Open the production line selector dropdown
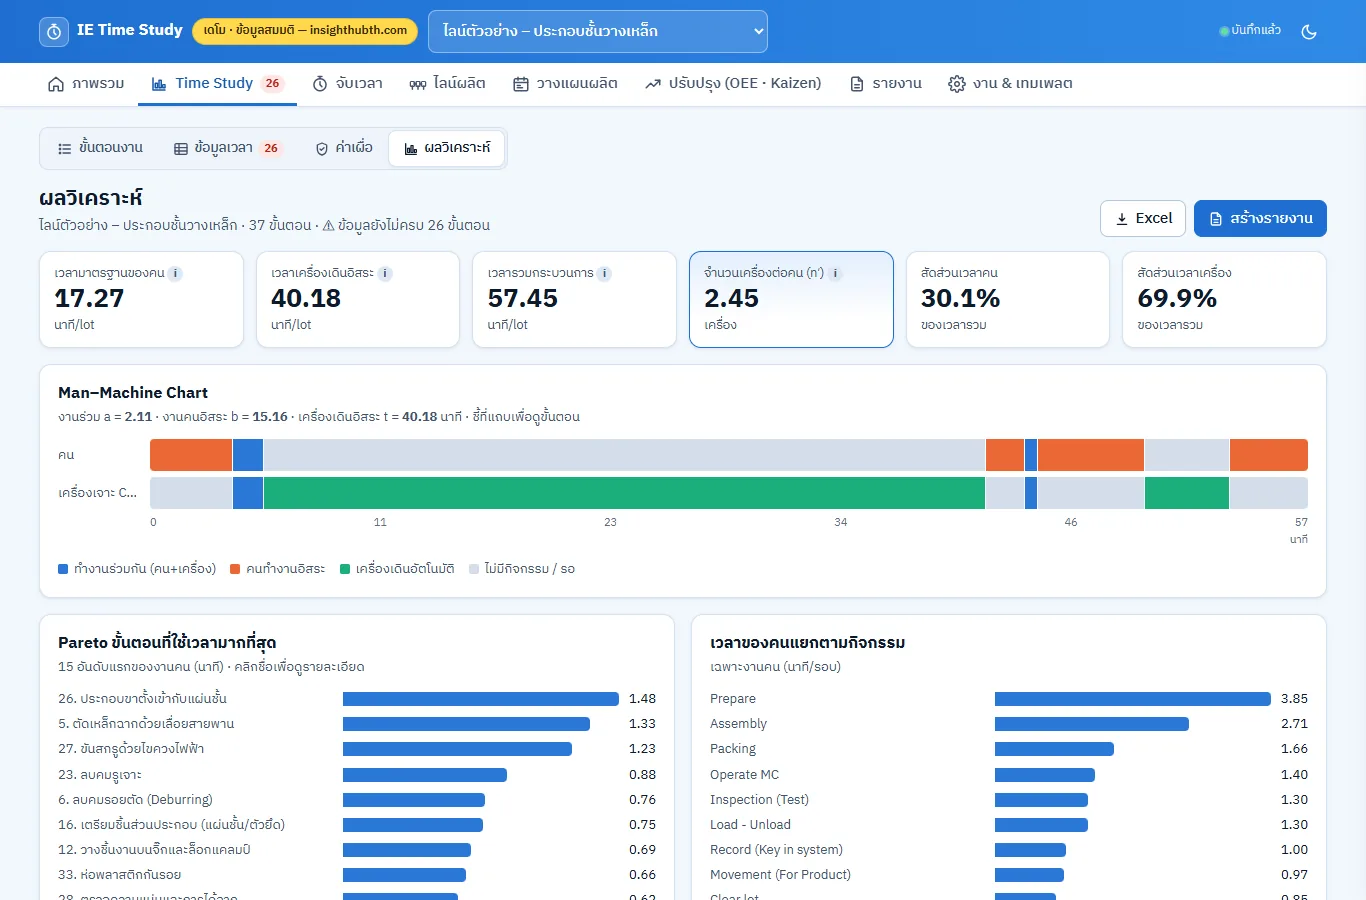Image resolution: width=1366 pixels, height=900 pixels. 598,31
